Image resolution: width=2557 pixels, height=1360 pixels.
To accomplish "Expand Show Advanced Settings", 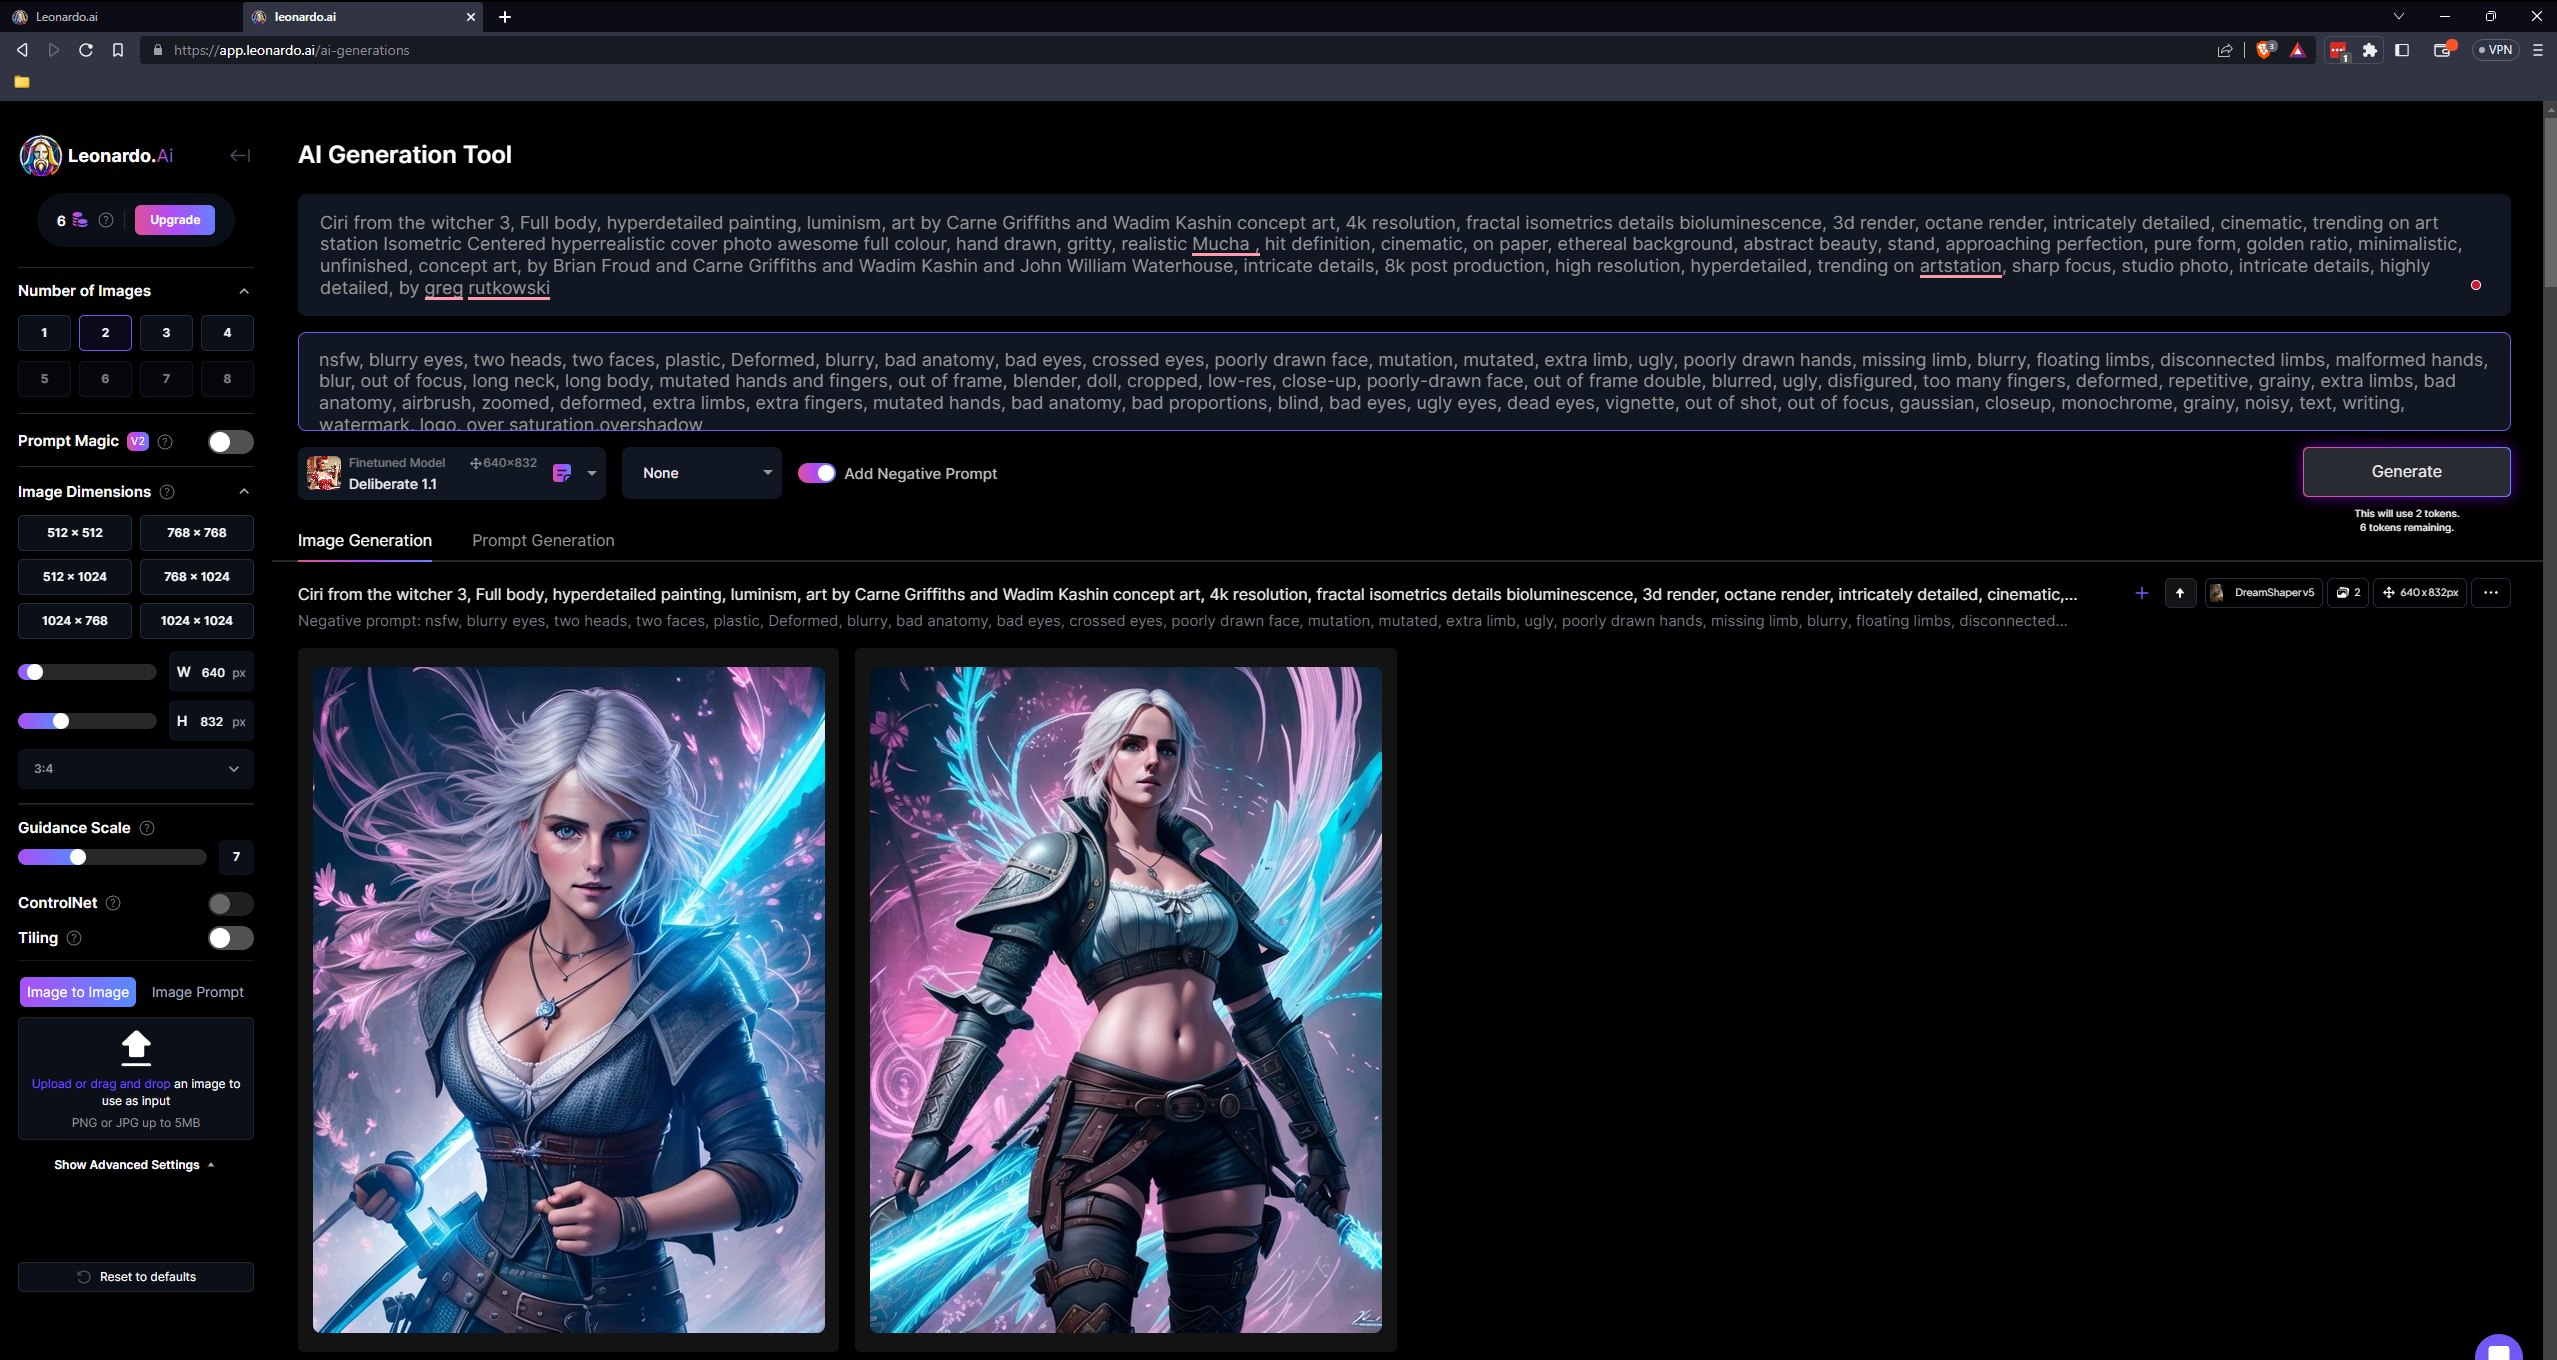I will 135,1165.
